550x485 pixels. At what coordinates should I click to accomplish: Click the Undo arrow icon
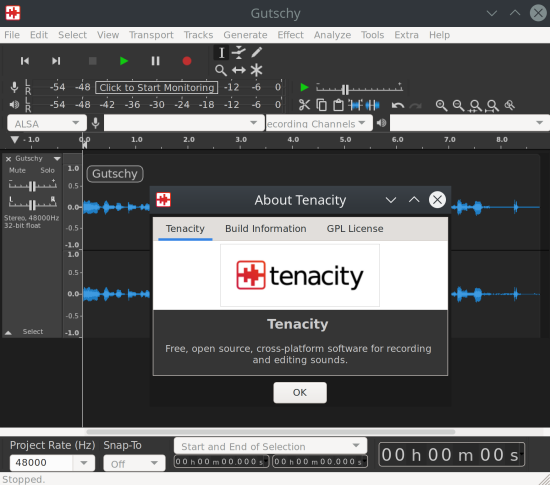(398, 105)
